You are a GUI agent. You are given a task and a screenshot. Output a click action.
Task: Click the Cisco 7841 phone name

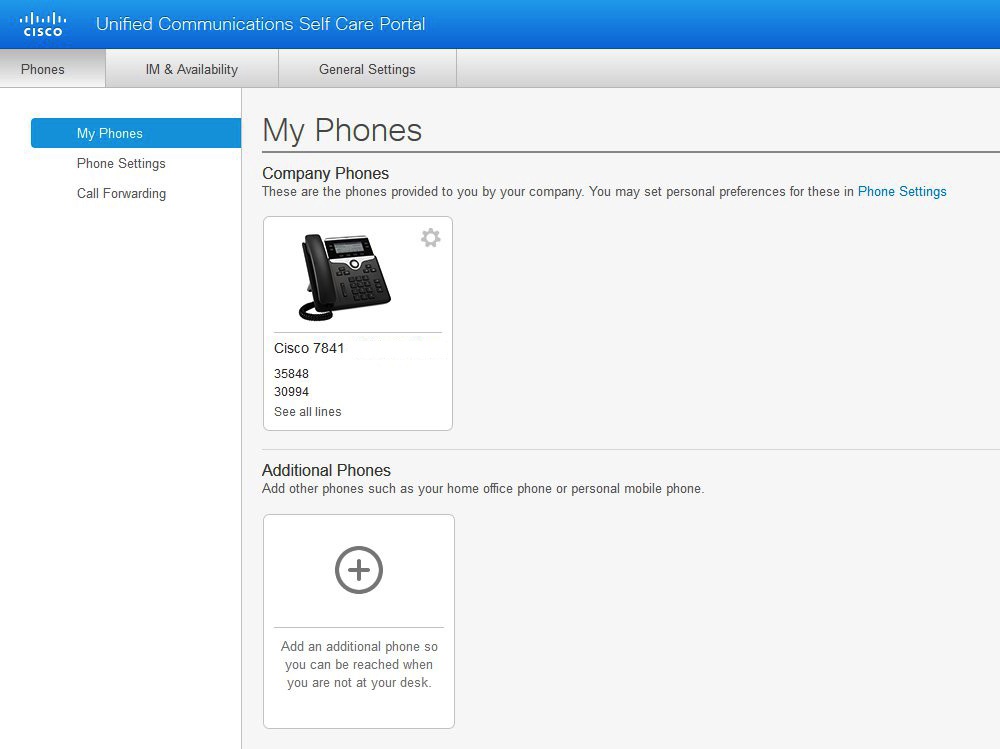click(309, 348)
